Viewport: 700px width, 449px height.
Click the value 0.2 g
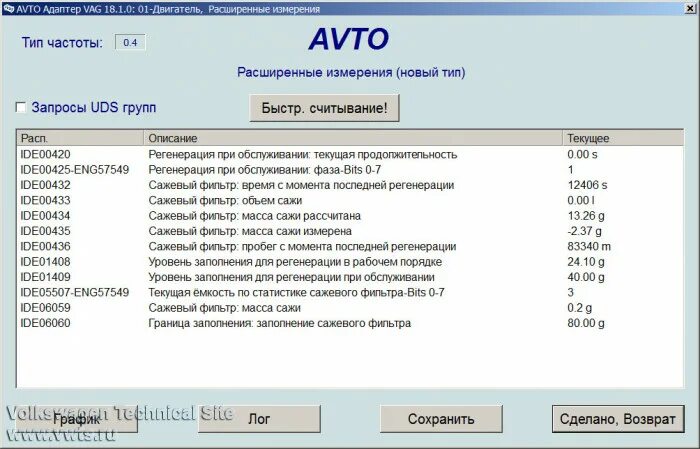[579, 308]
